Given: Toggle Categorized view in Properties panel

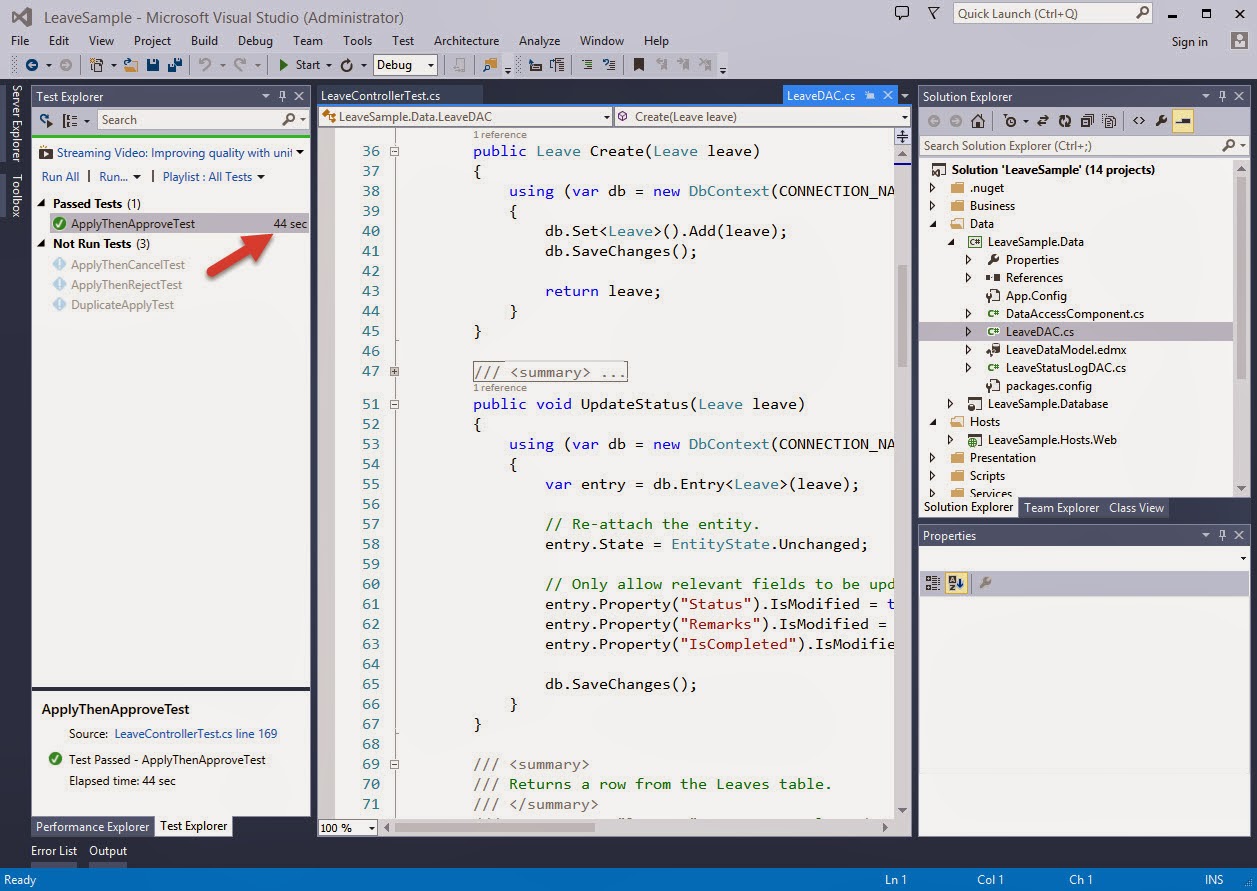Looking at the screenshot, I should 933,583.
